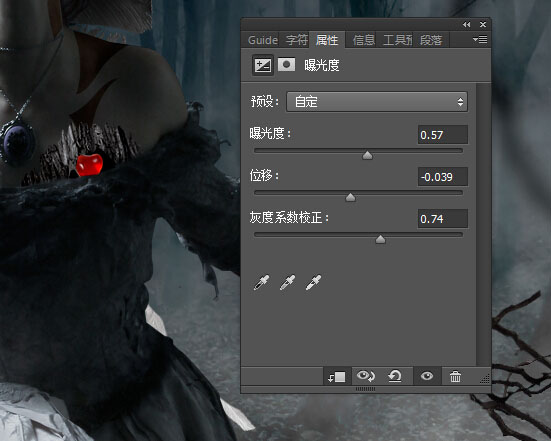Select the layer mask icon

click(286, 65)
